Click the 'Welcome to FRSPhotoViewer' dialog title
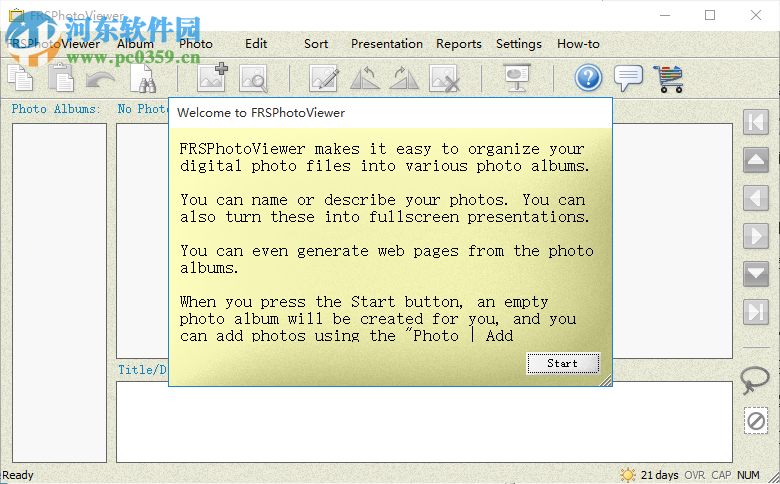Screen dimensions: 780x484 [261, 113]
